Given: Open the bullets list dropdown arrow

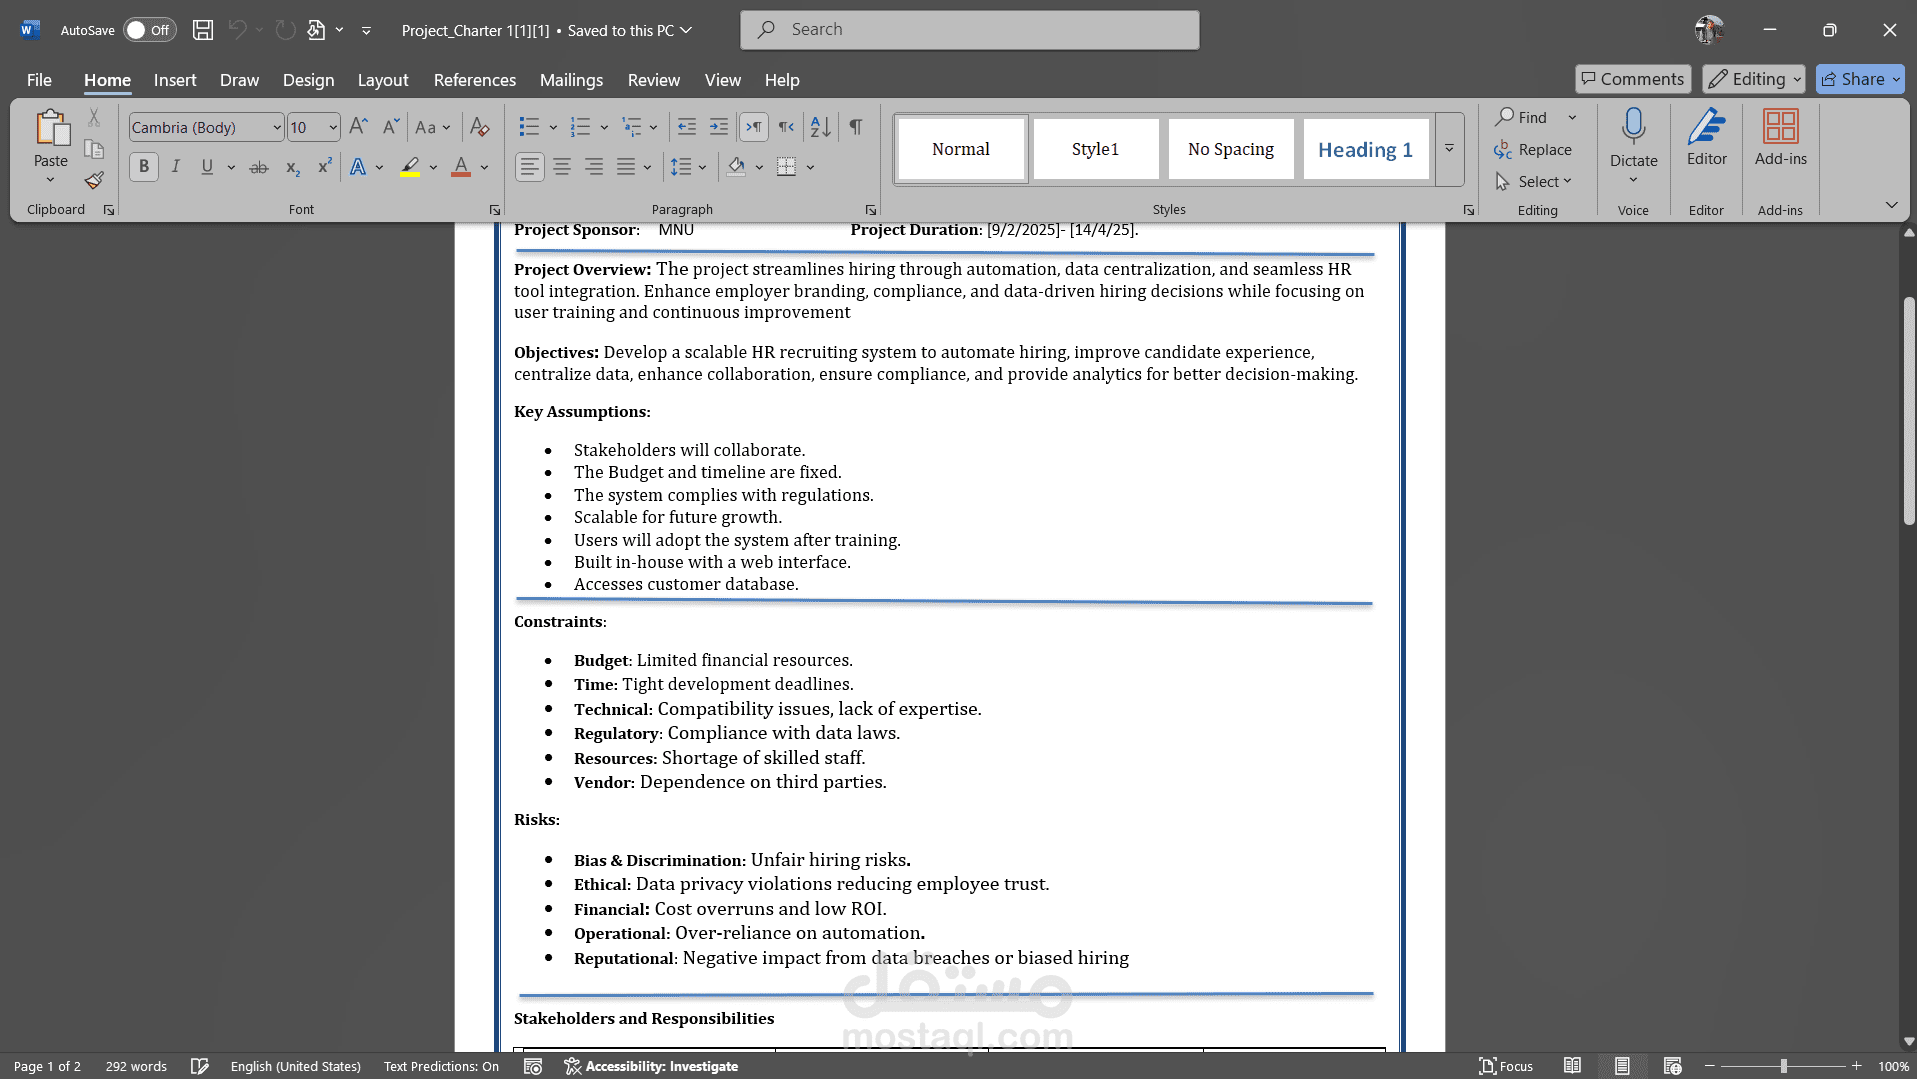Looking at the screenshot, I should tap(553, 127).
